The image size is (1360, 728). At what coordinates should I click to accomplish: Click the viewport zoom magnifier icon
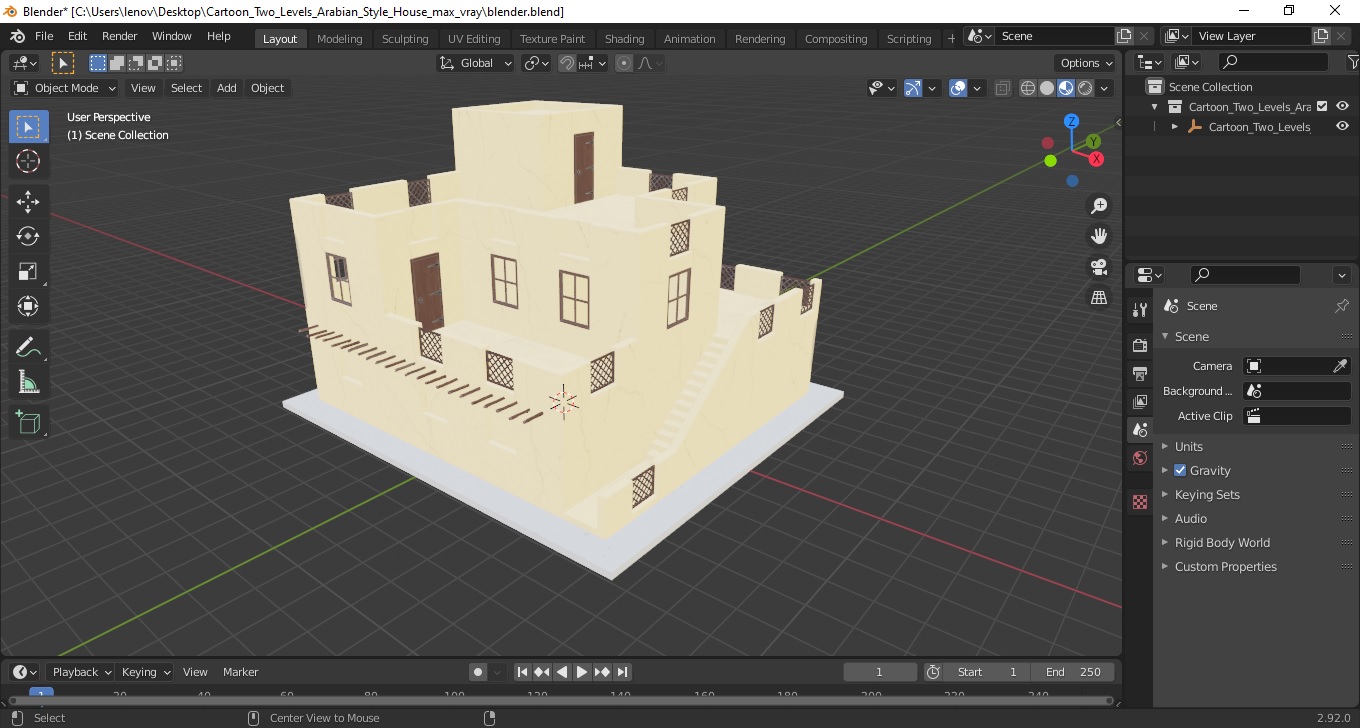1099,206
